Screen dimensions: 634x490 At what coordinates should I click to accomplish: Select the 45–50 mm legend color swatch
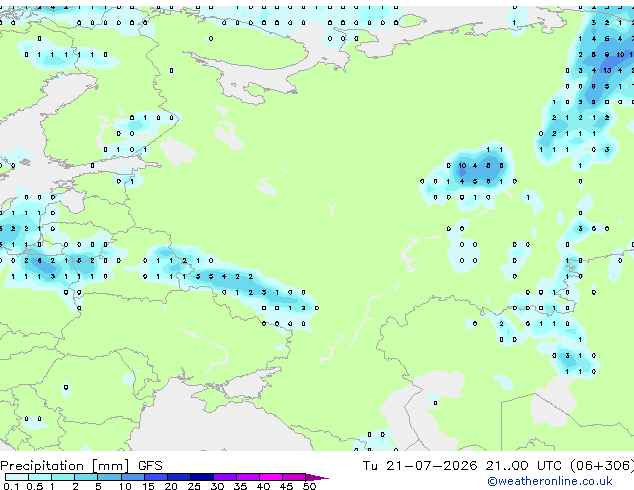point(294,477)
